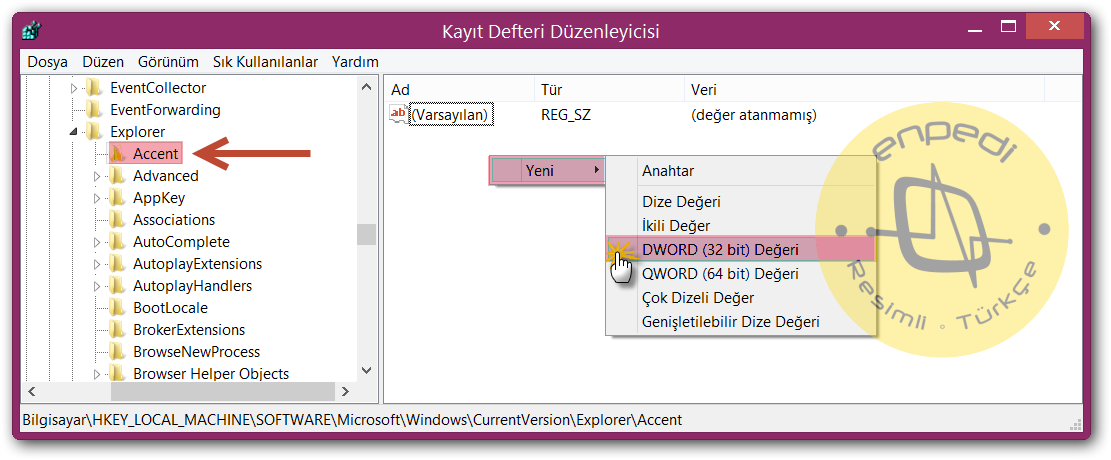
Task: Click the registry path in status bar
Action: (x=352, y=420)
